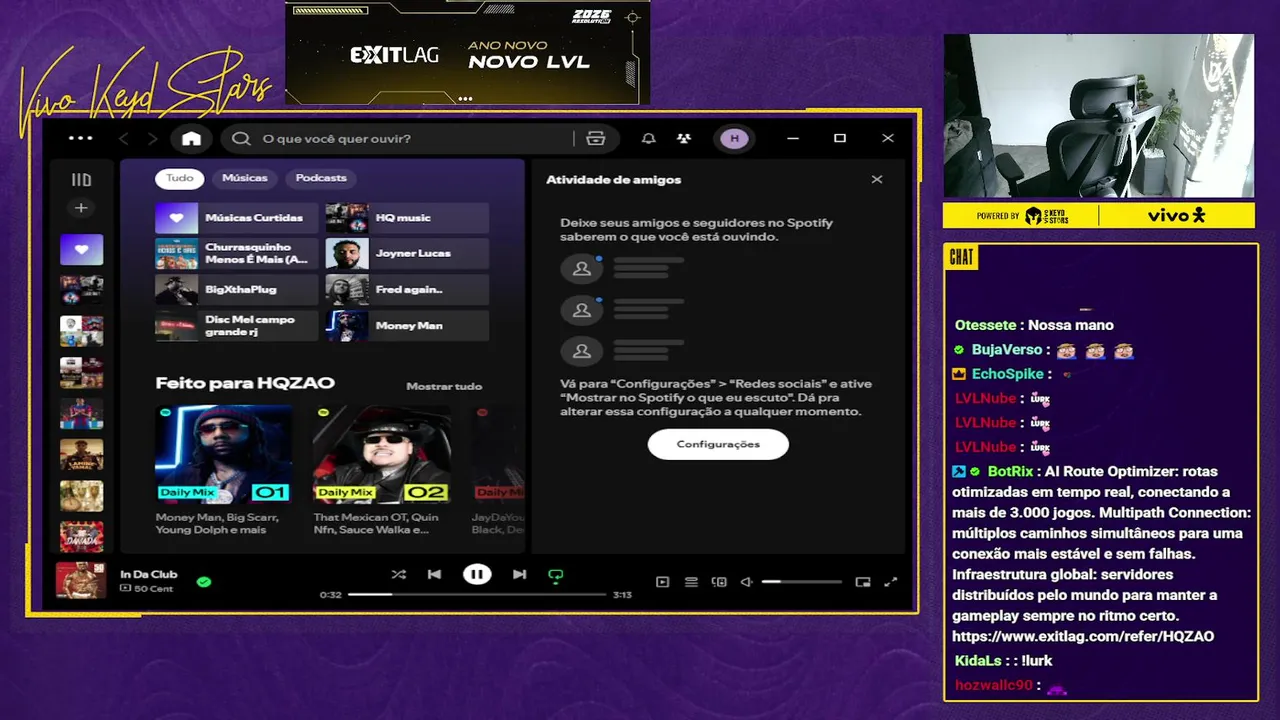Click 50 Cent artist name
This screenshot has width=1280, height=720.
(x=153, y=589)
